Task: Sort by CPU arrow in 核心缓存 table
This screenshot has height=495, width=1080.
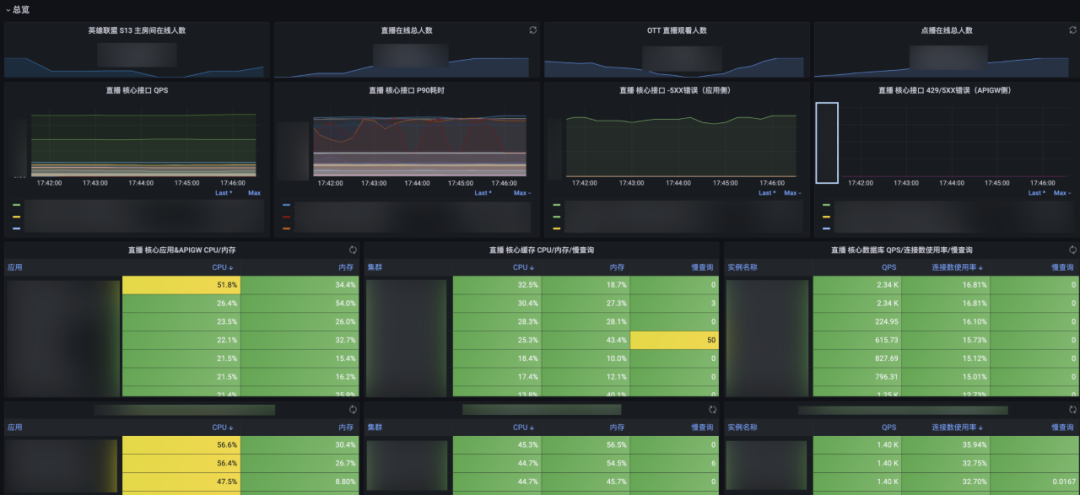Action: pyautogui.click(x=532, y=267)
